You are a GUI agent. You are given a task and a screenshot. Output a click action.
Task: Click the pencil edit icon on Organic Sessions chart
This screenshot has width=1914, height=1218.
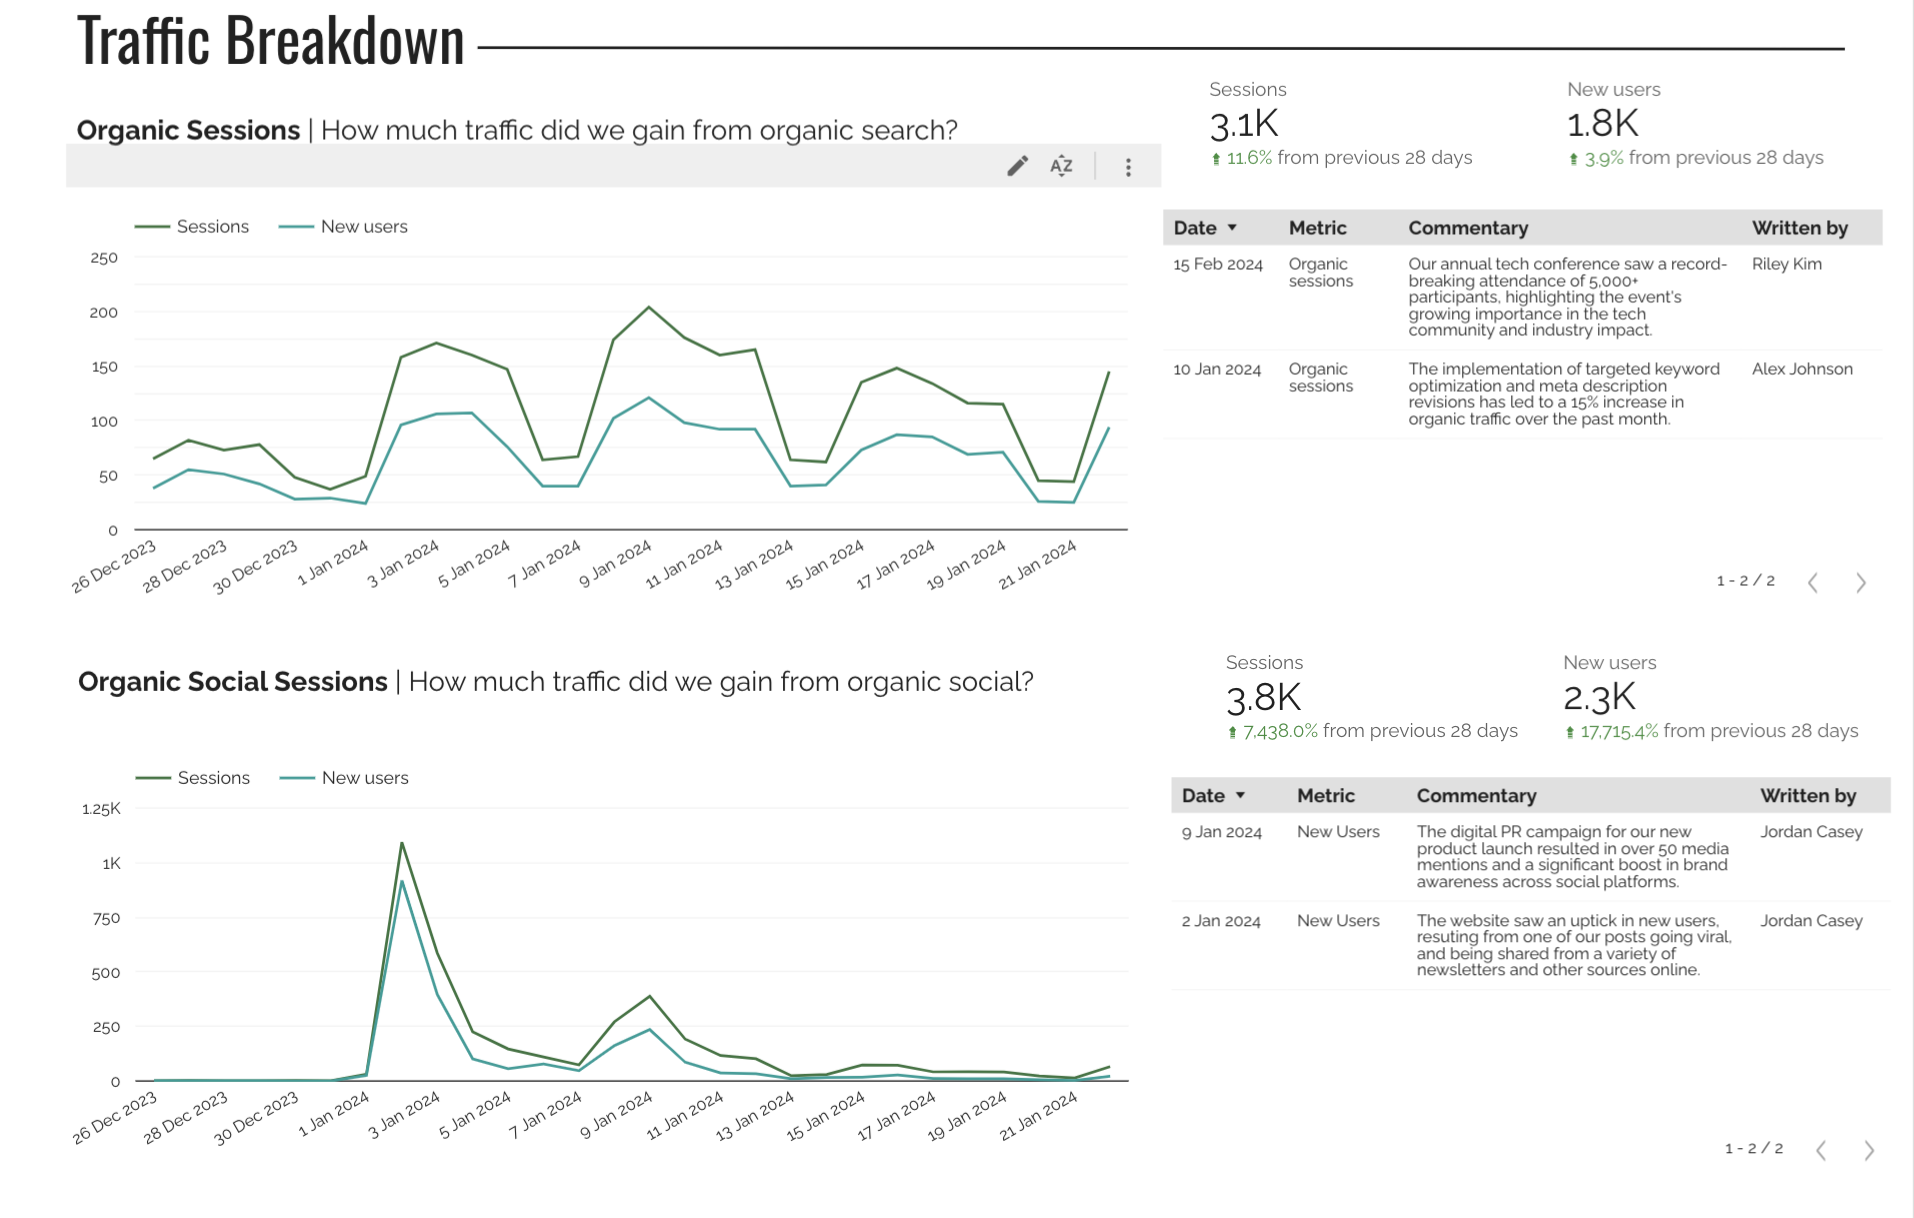tap(1017, 166)
